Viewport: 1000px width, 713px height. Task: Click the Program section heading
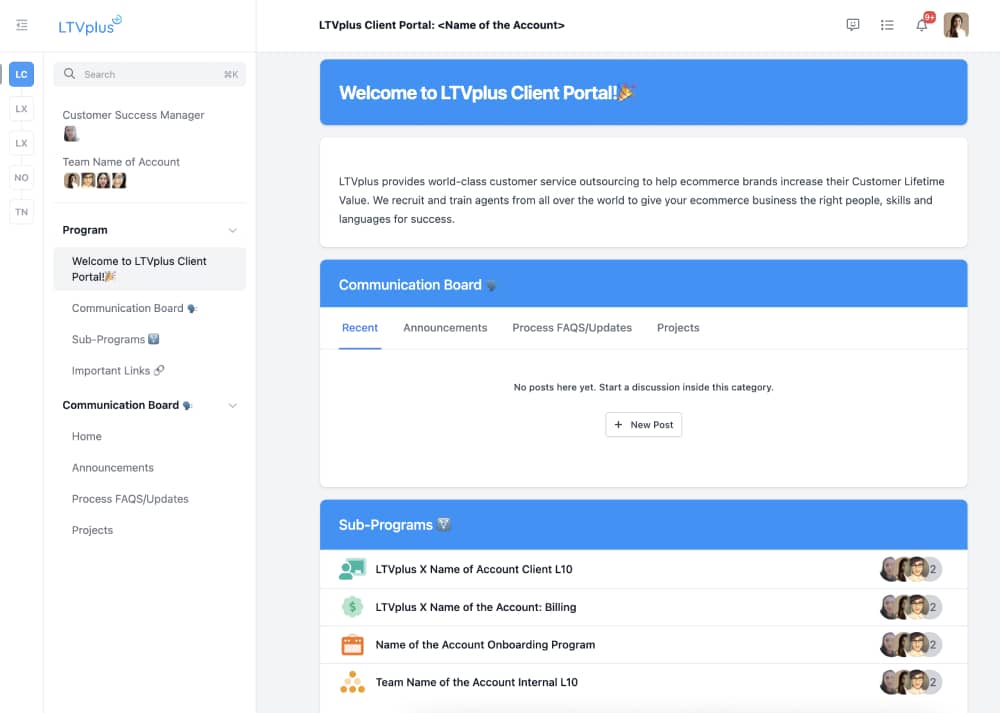click(x=85, y=230)
